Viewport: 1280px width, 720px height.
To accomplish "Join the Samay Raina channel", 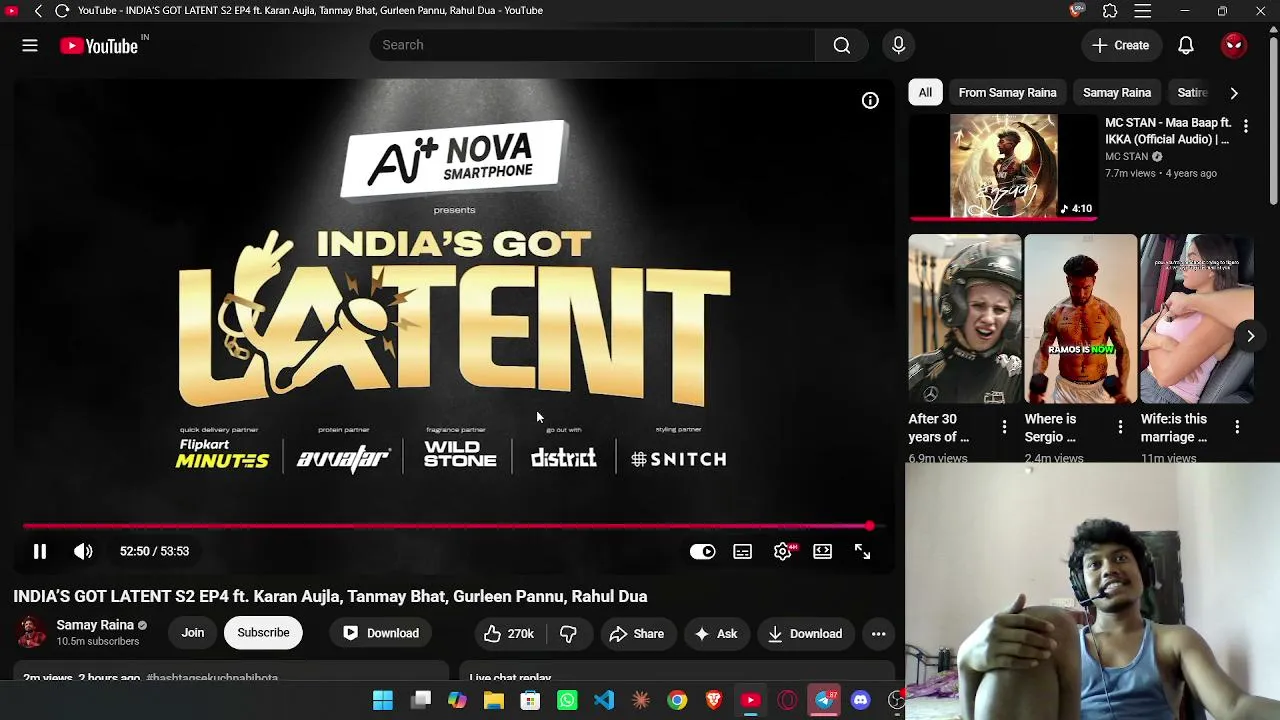I will coord(193,633).
